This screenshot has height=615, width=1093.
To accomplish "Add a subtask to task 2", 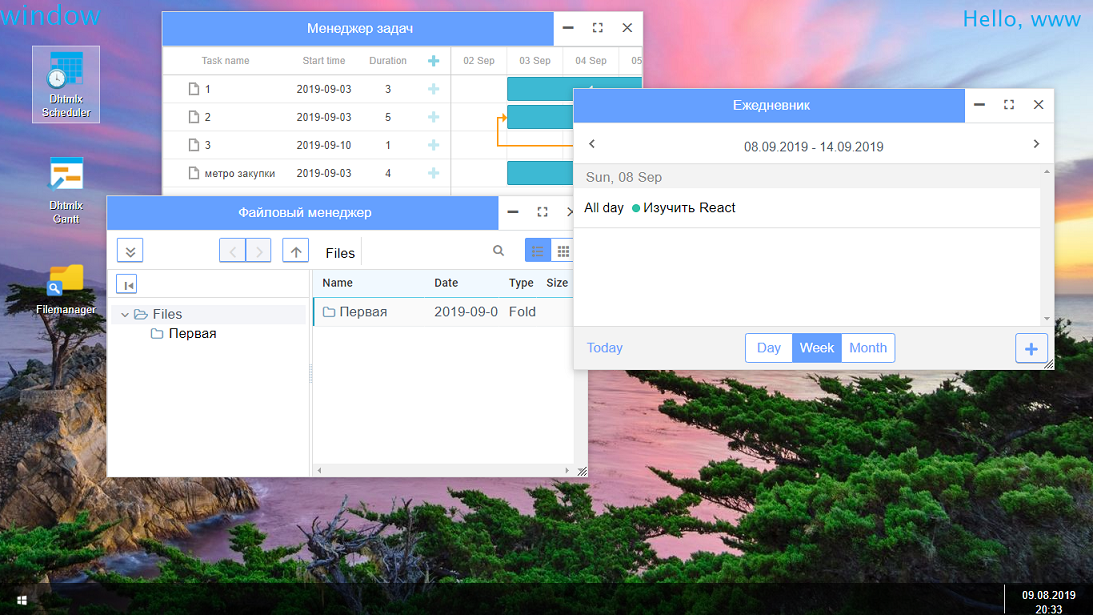I will point(434,116).
